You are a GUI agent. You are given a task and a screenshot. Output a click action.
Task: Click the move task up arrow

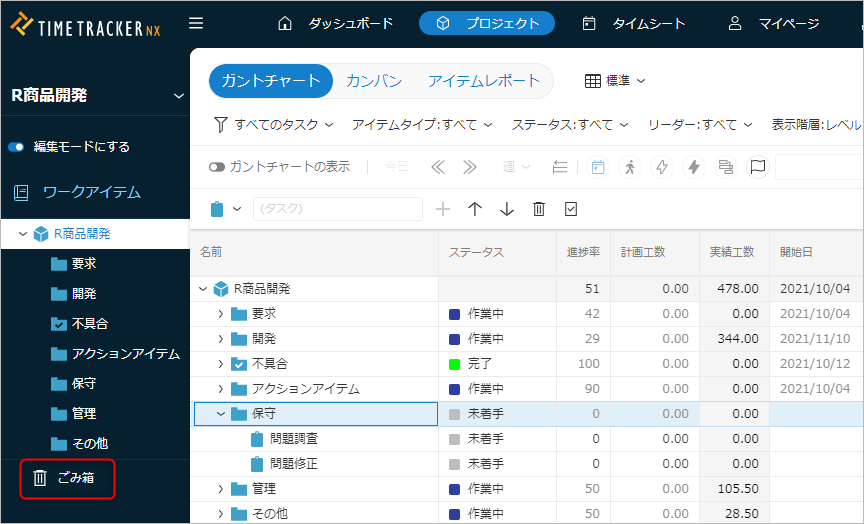pos(475,209)
